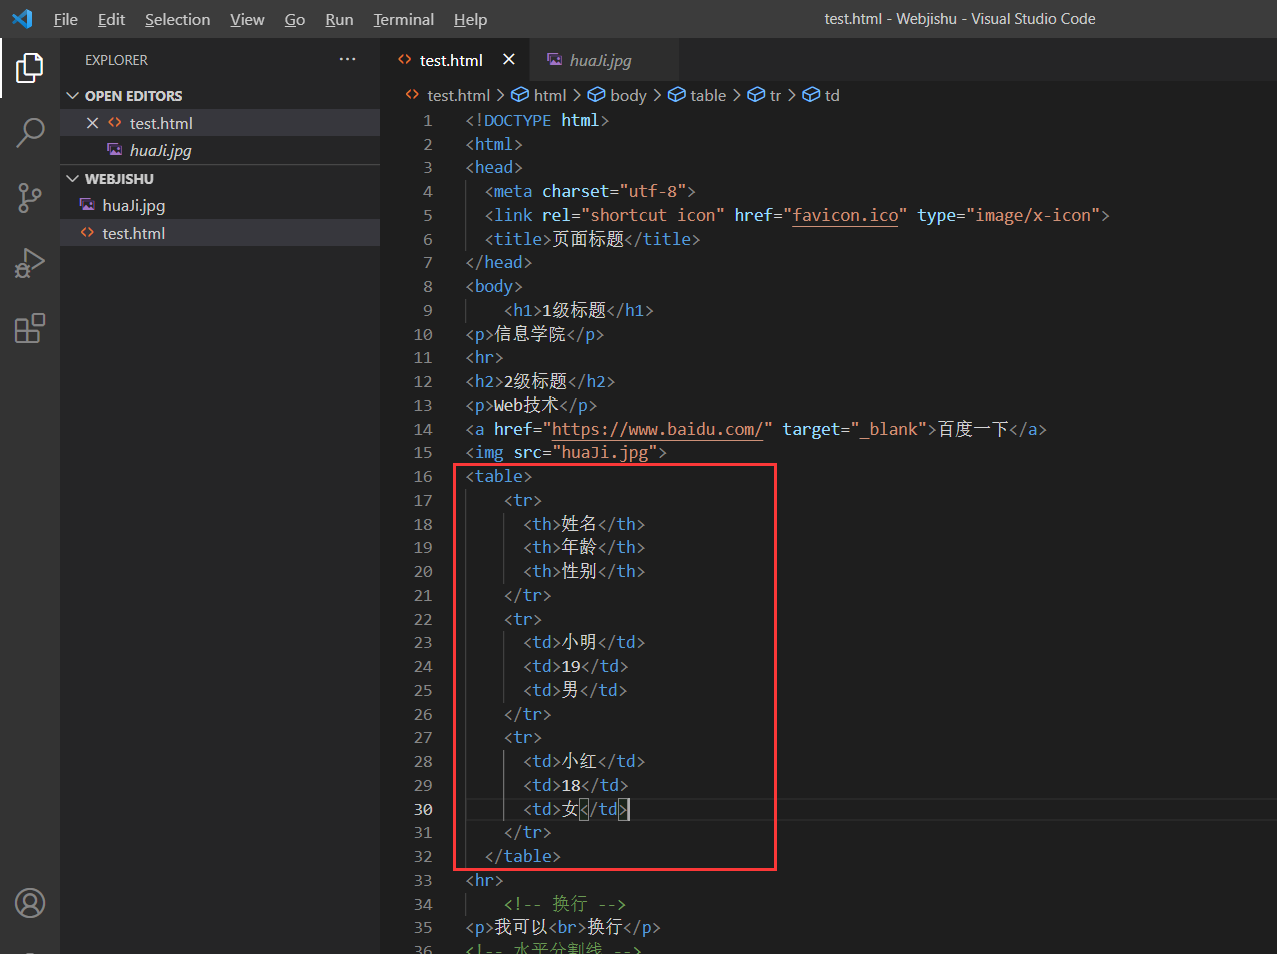The image size is (1277, 954).
Task: Open the Help menu
Action: point(470,19)
